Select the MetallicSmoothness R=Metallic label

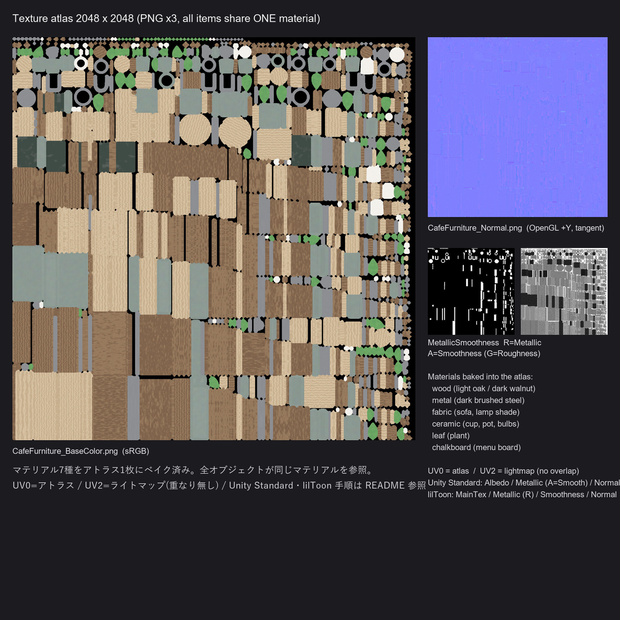(x=484, y=343)
